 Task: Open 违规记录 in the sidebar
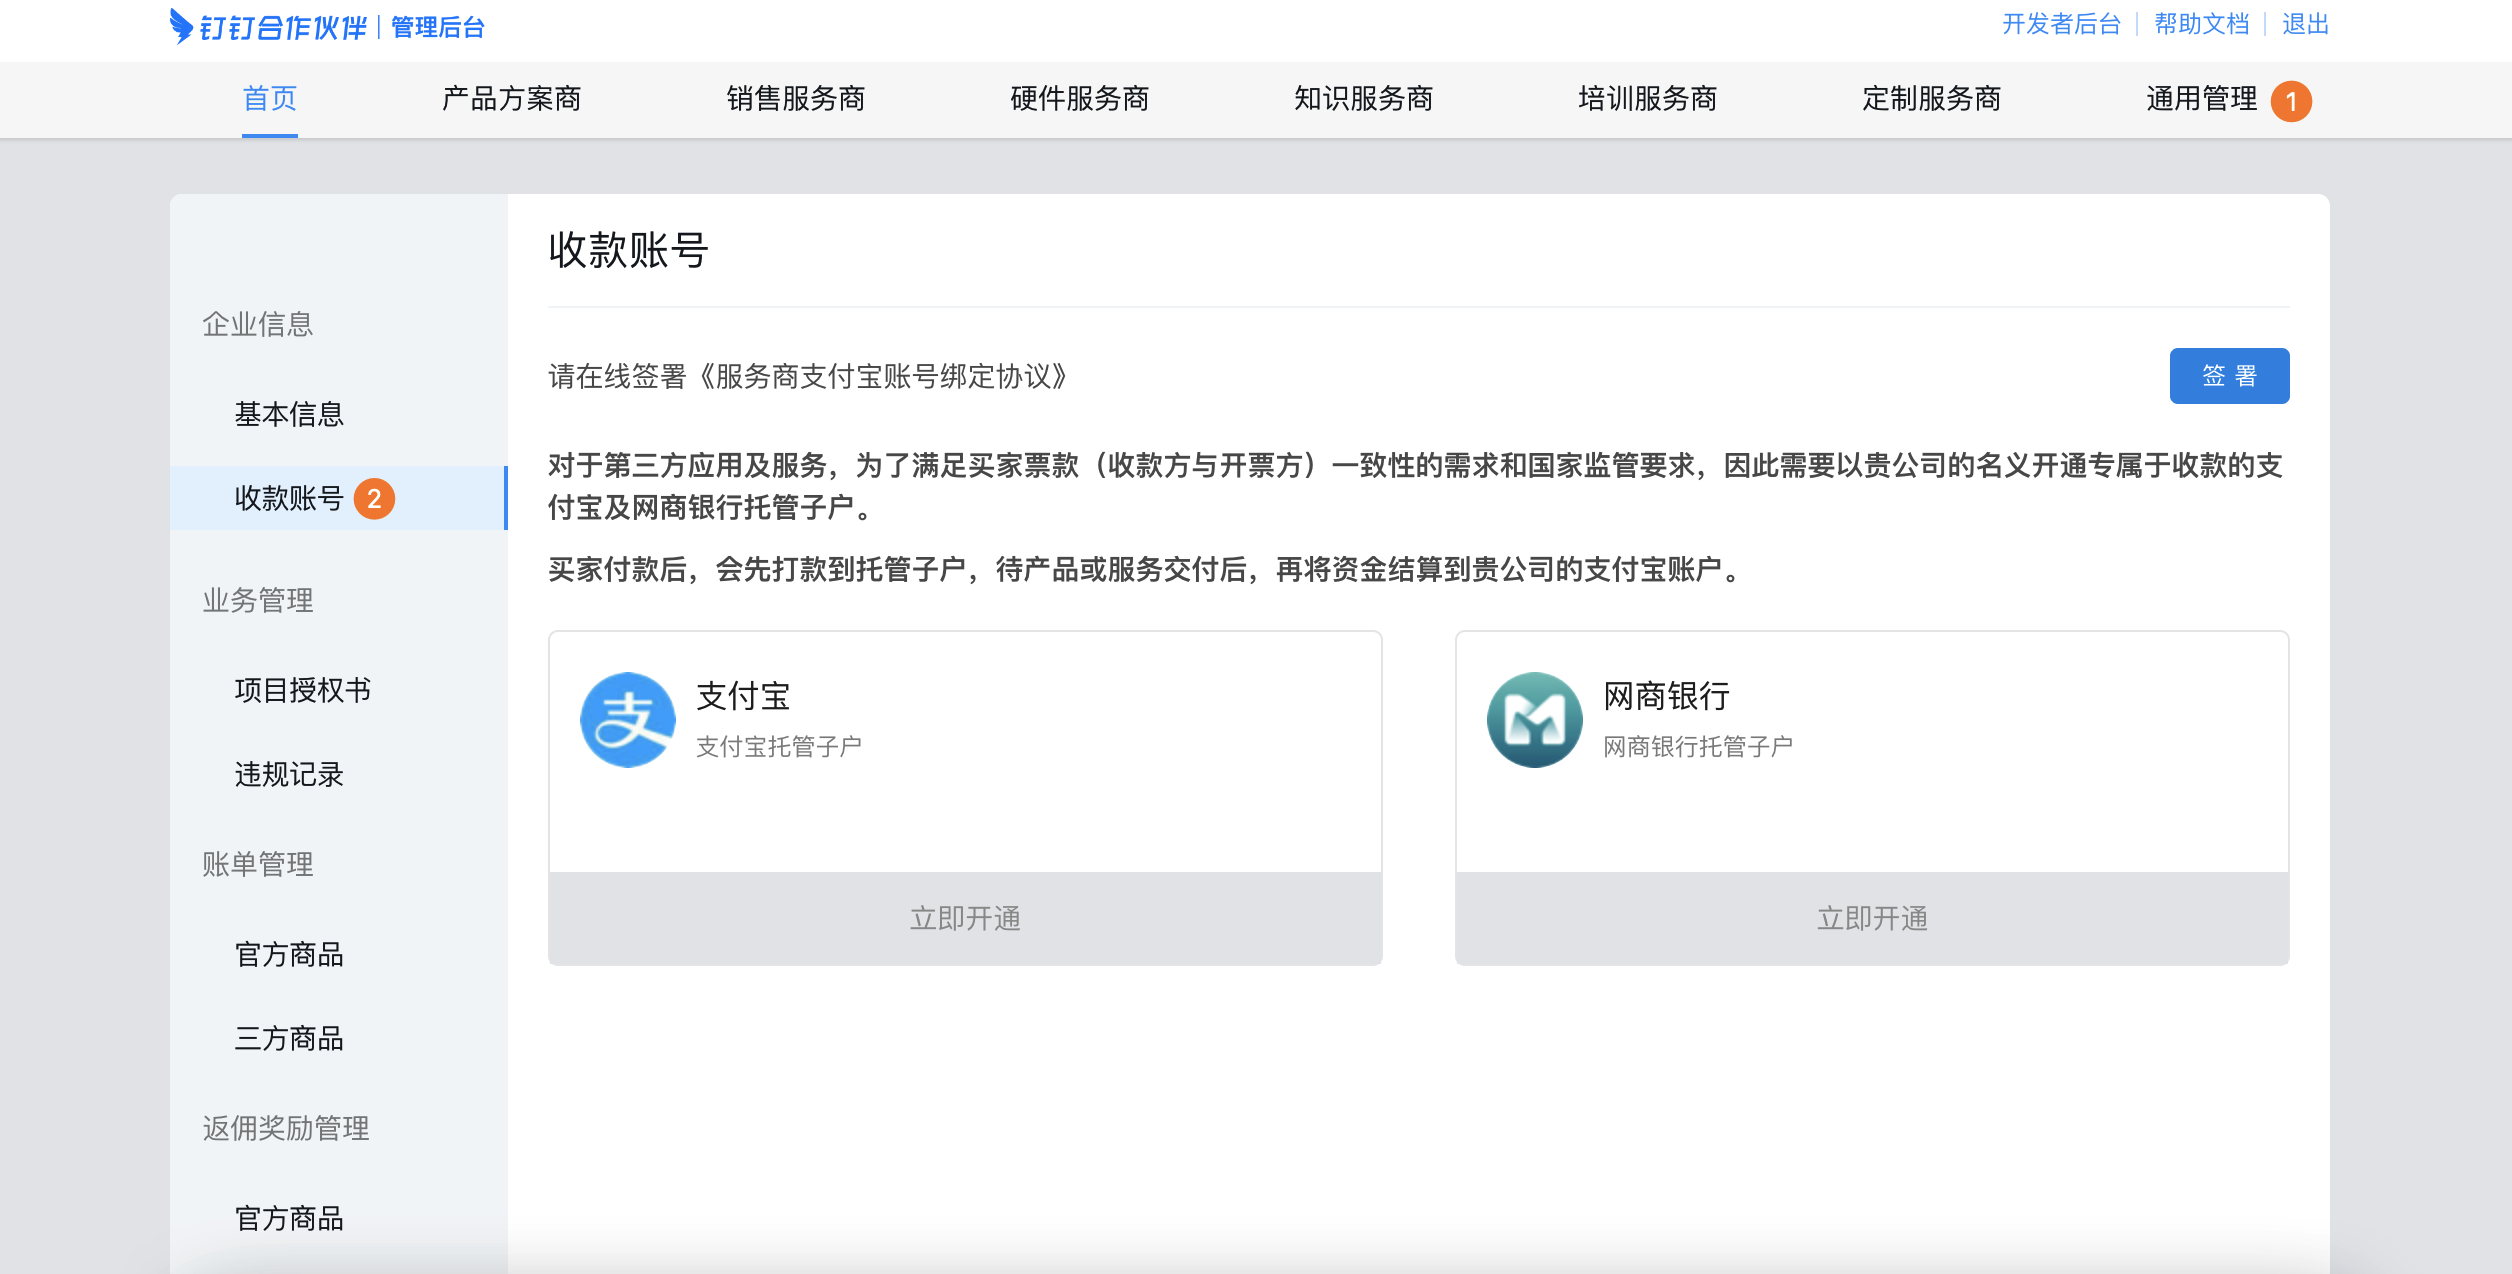tap(289, 774)
